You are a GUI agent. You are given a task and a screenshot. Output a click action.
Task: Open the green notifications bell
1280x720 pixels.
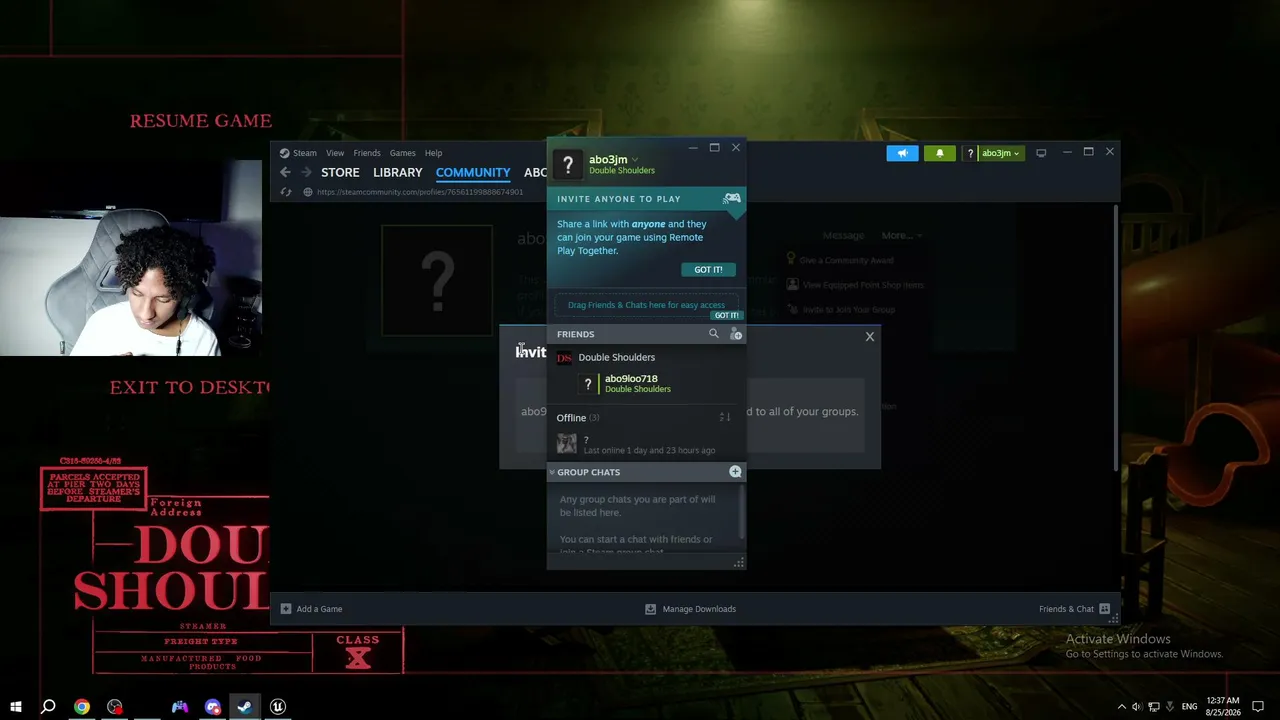point(939,153)
